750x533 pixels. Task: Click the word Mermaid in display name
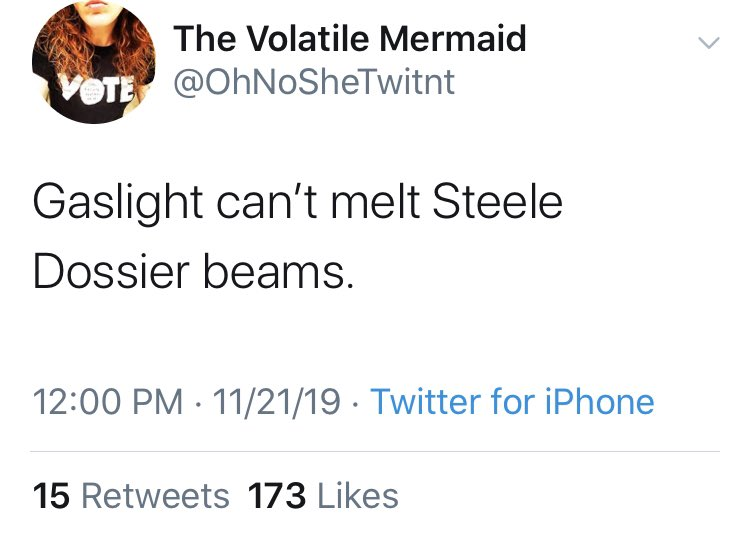452,38
